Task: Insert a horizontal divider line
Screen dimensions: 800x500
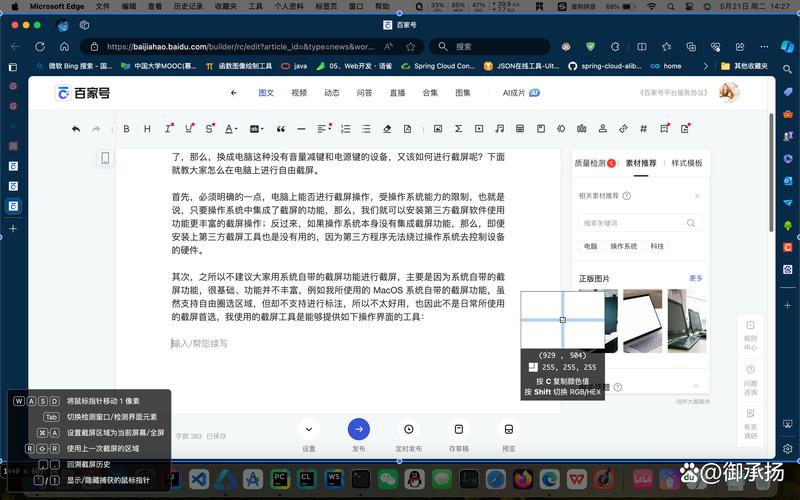Action: [x=301, y=129]
